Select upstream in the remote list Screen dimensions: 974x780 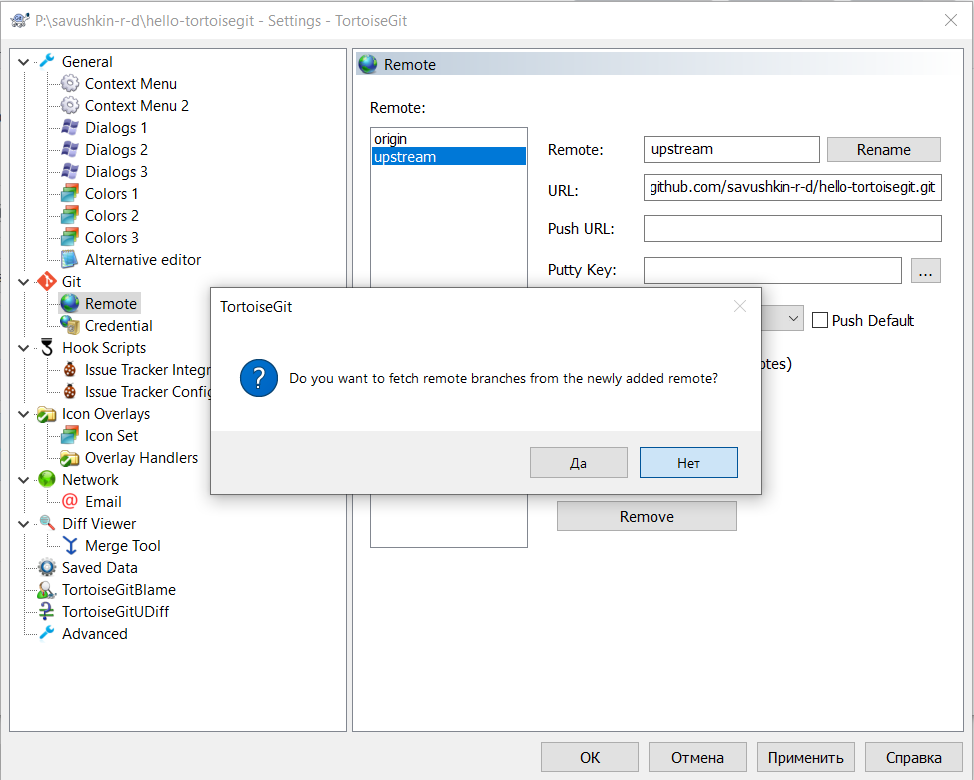(448, 156)
